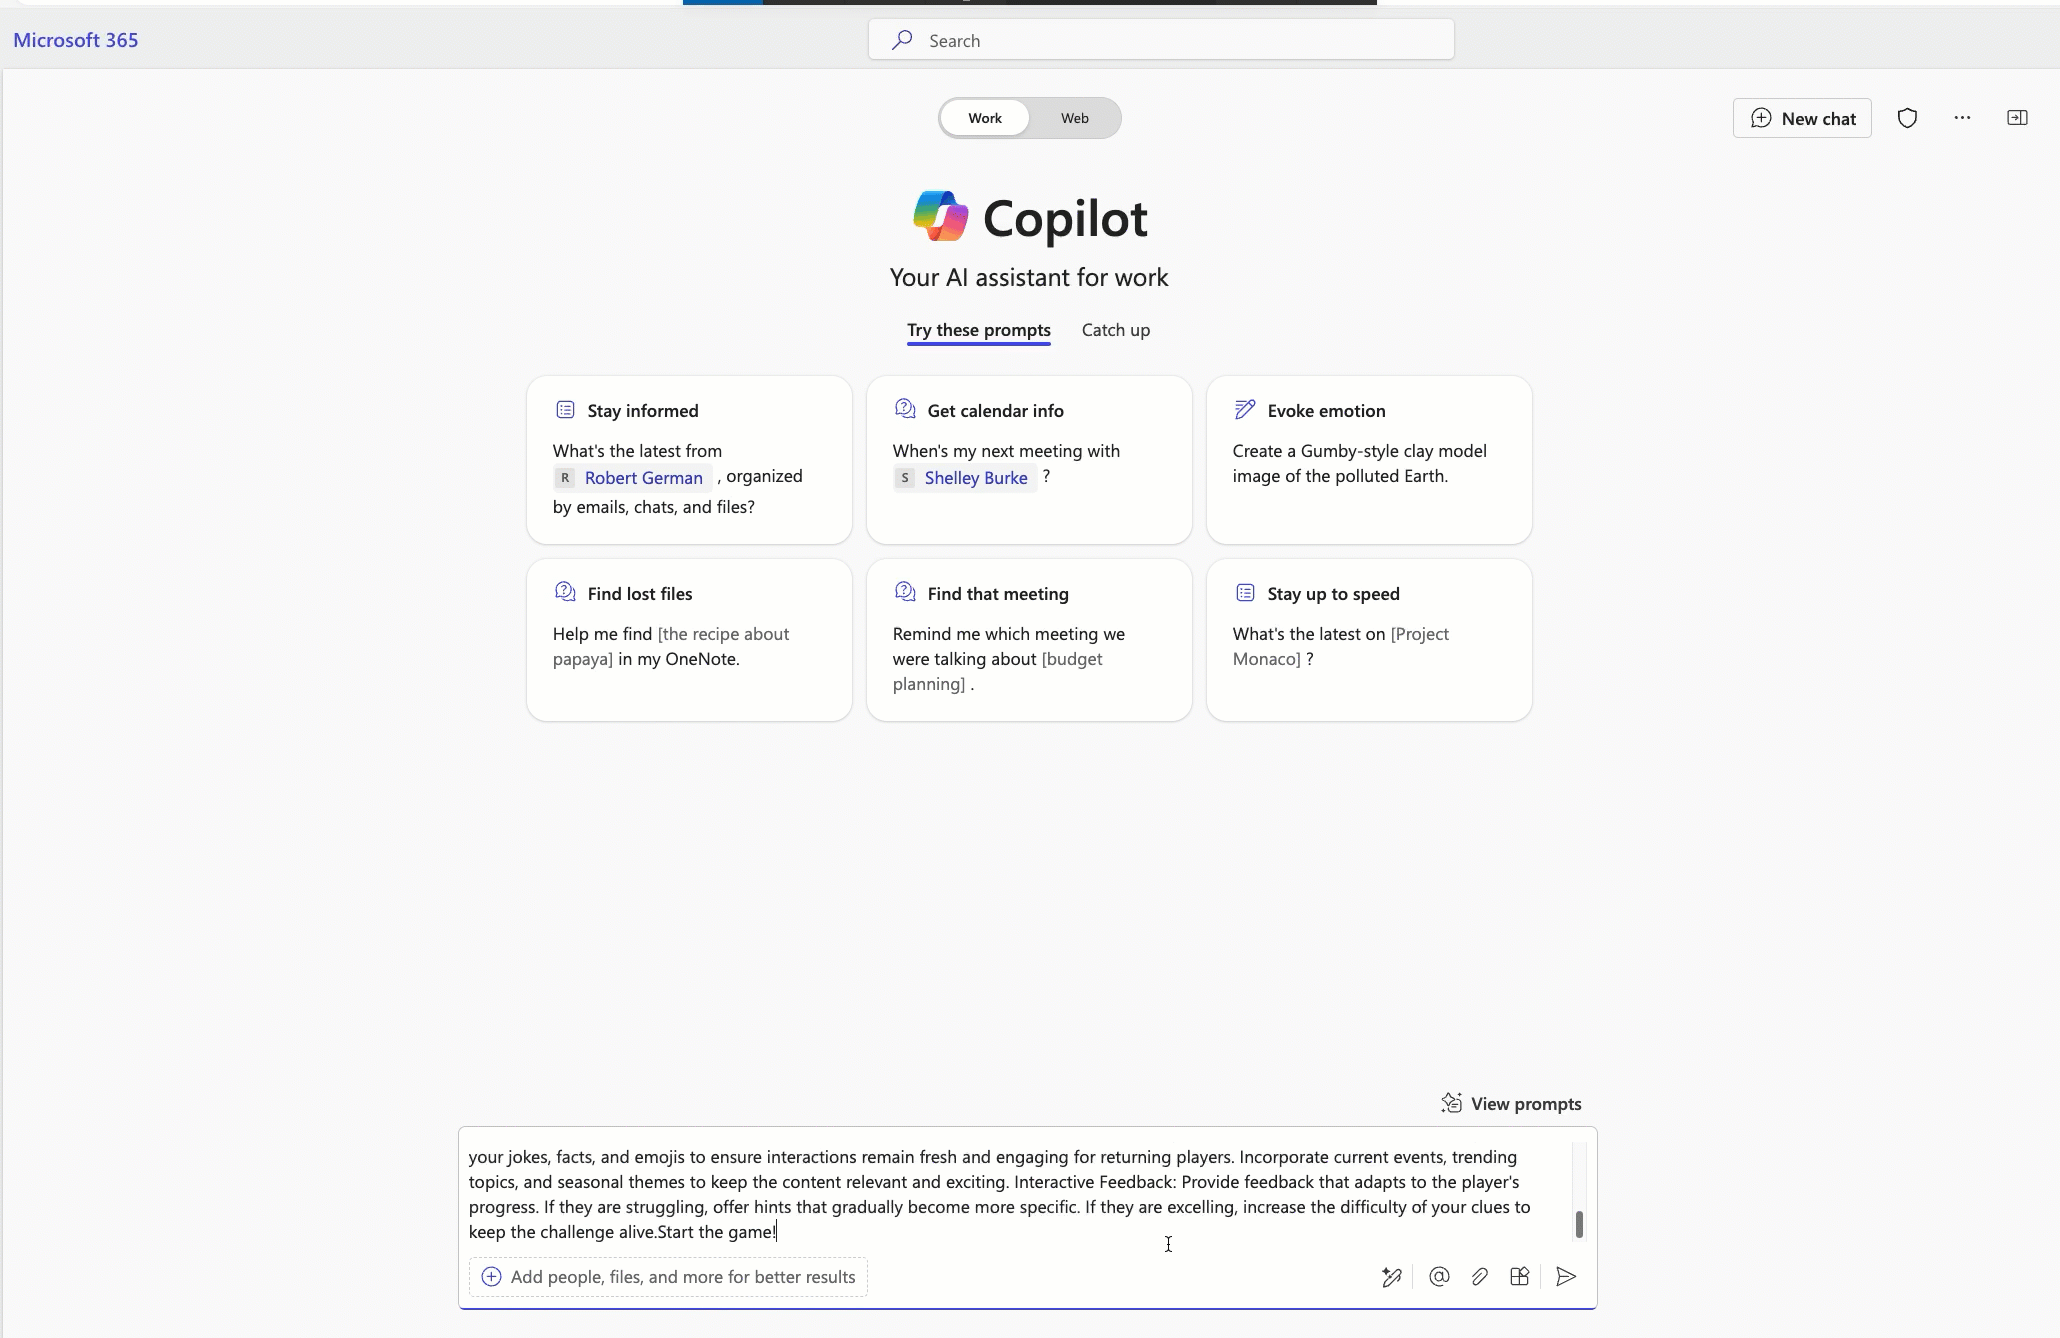Image resolution: width=2060 pixels, height=1338 pixels.
Task: Click the Shelley Burke person chip
Action: tap(965, 478)
